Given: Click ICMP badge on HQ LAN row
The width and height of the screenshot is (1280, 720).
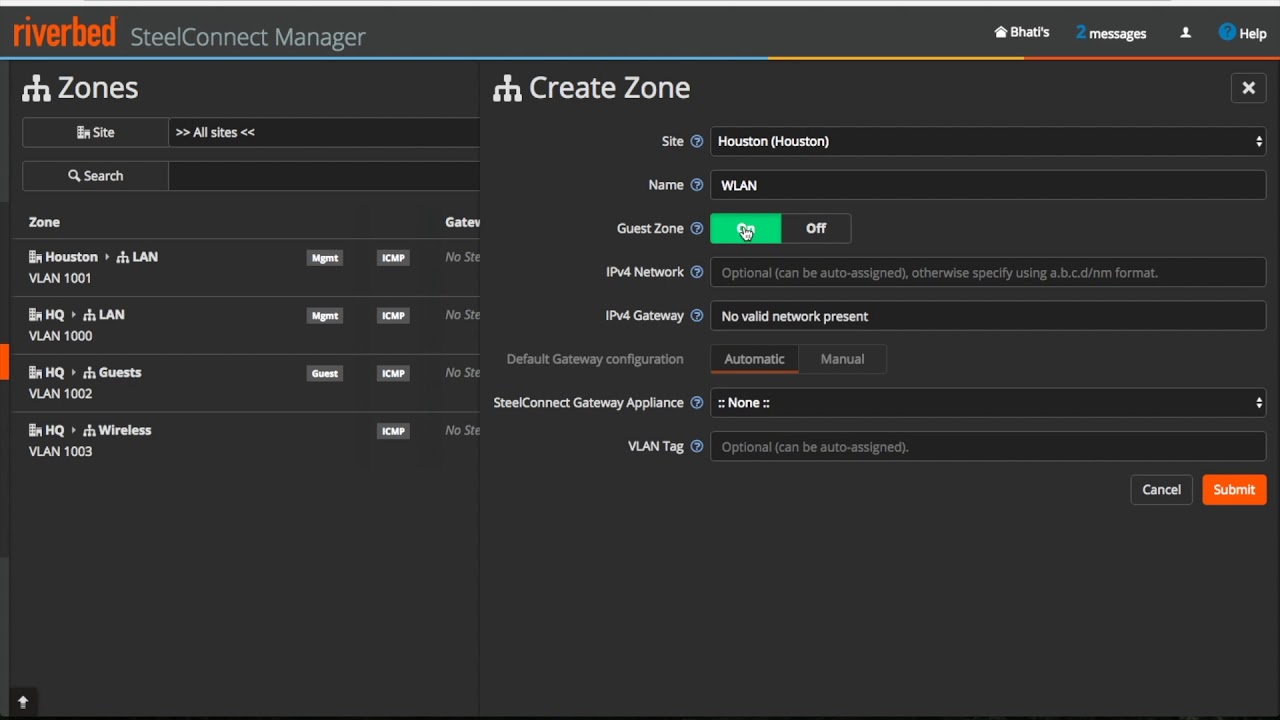Looking at the screenshot, I should [393, 316].
